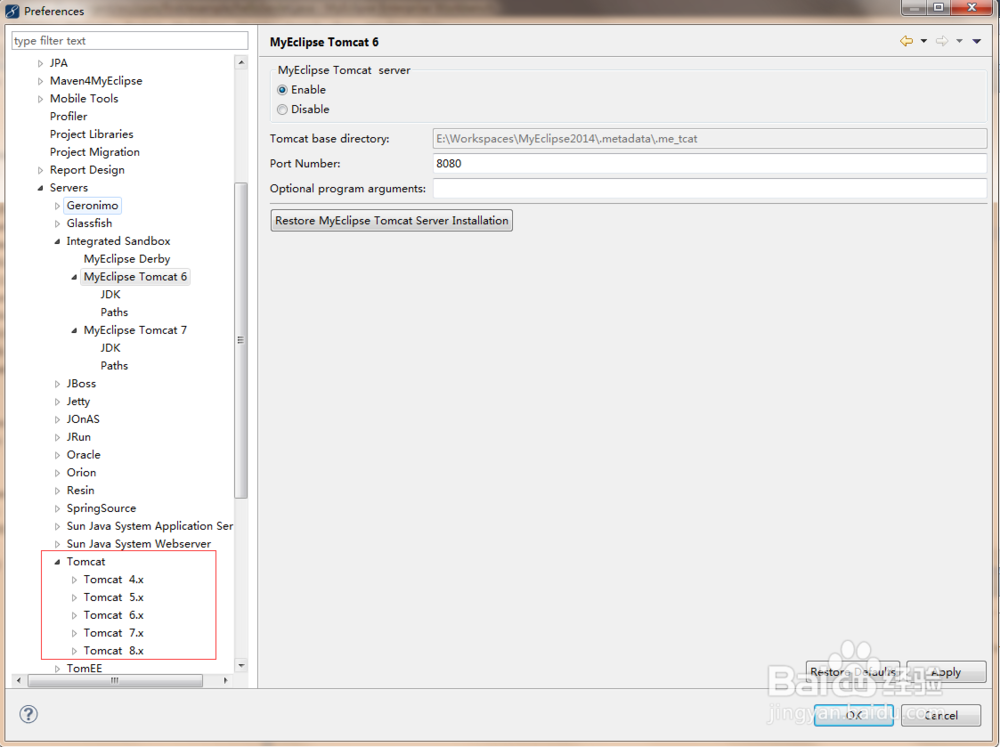Click the help question mark icon
This screenshot has width=1000, height=747.
(x=28, y=714)
